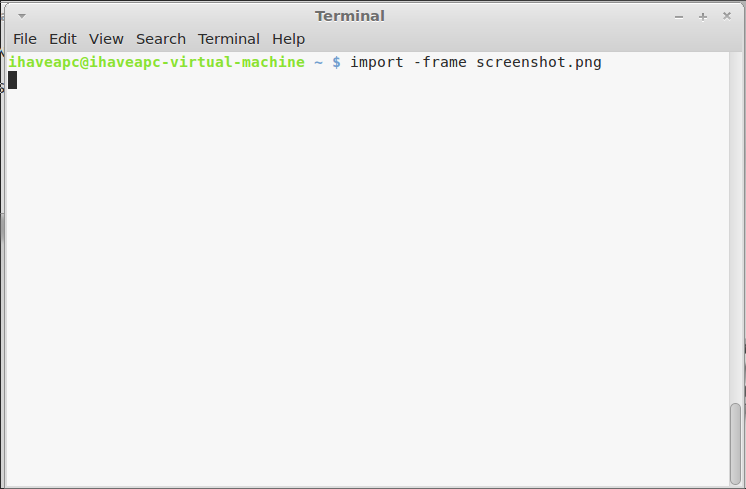Open the Terminal menu
Screen dimensions: 746x489
[x=229, y=39]
